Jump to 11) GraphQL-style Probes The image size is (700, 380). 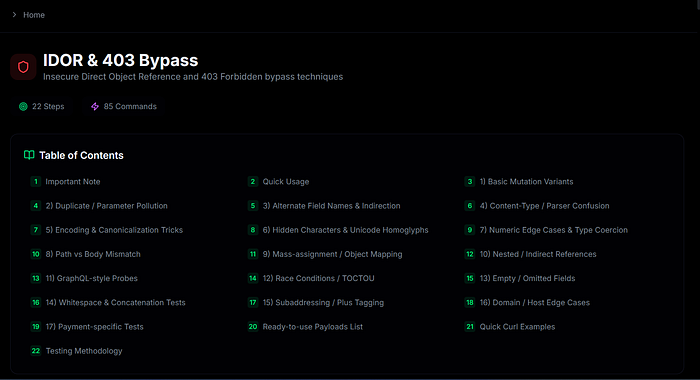click(x=92, y=278)
